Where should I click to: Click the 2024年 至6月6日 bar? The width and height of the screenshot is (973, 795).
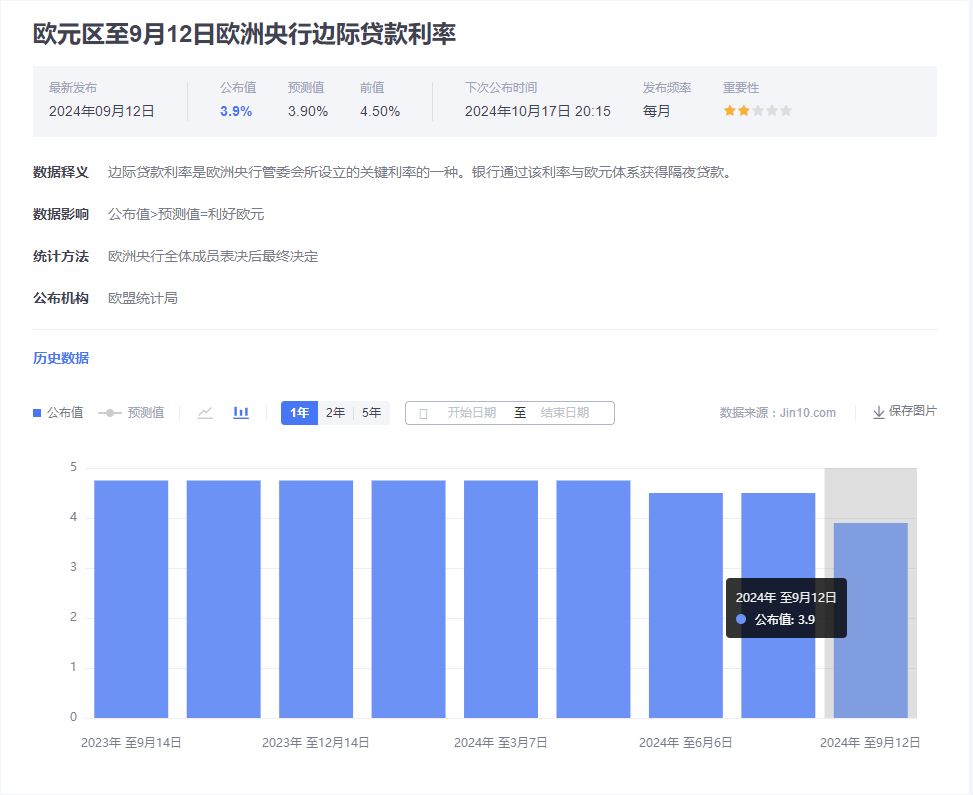click(x=685, y=605)
